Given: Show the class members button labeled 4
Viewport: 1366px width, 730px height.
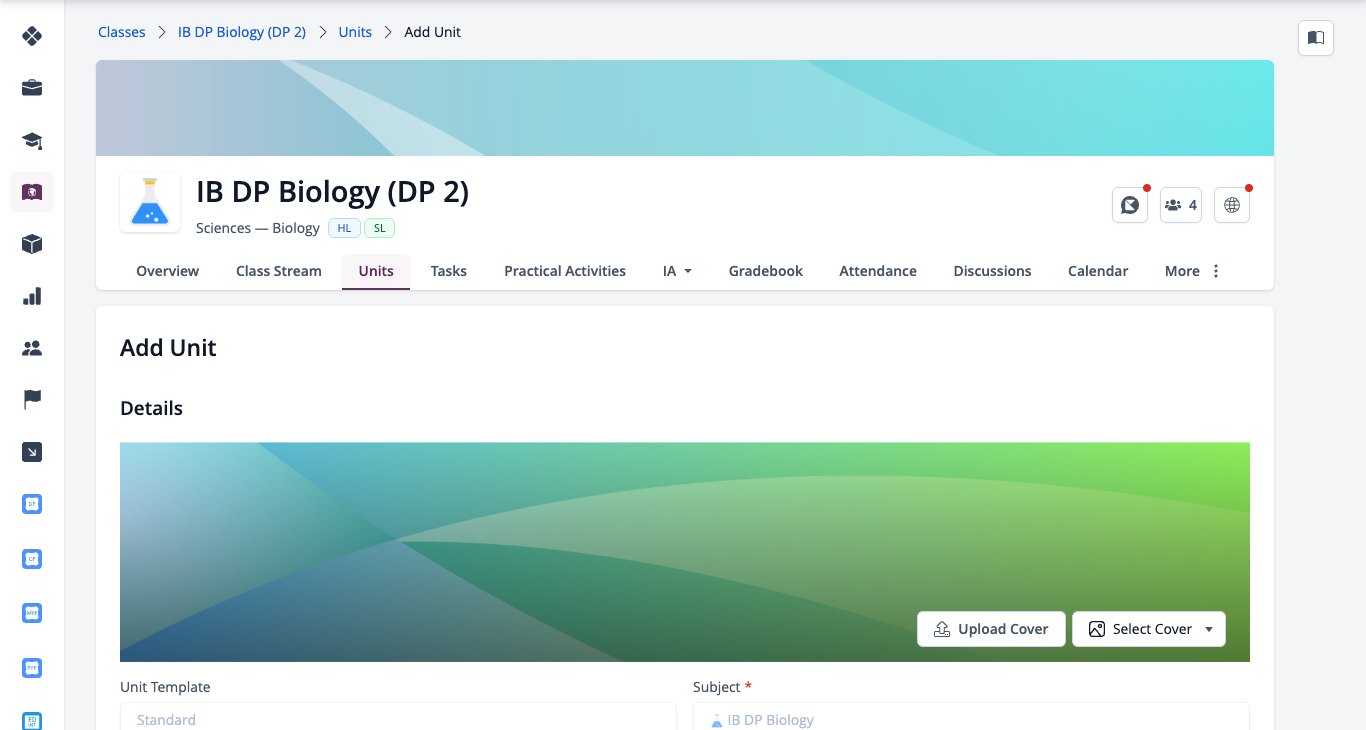Looking at the screenshot, I should pos(1181,205).
